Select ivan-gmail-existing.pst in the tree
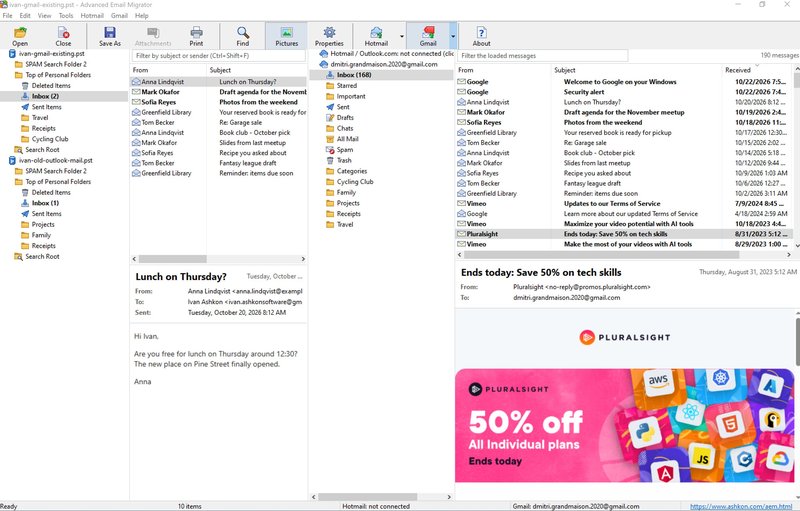Screen dimensions: 800x511 (52, 54)
